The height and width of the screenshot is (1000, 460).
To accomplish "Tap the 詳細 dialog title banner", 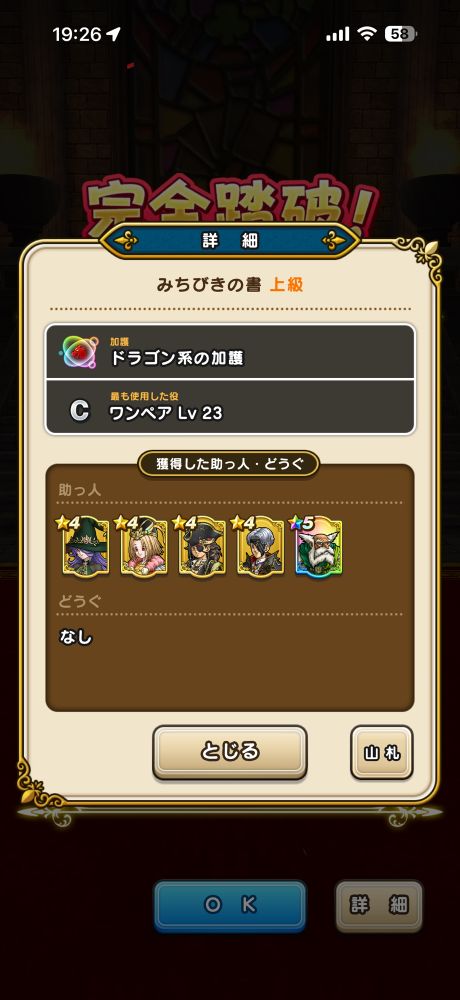I will [230, 240].
